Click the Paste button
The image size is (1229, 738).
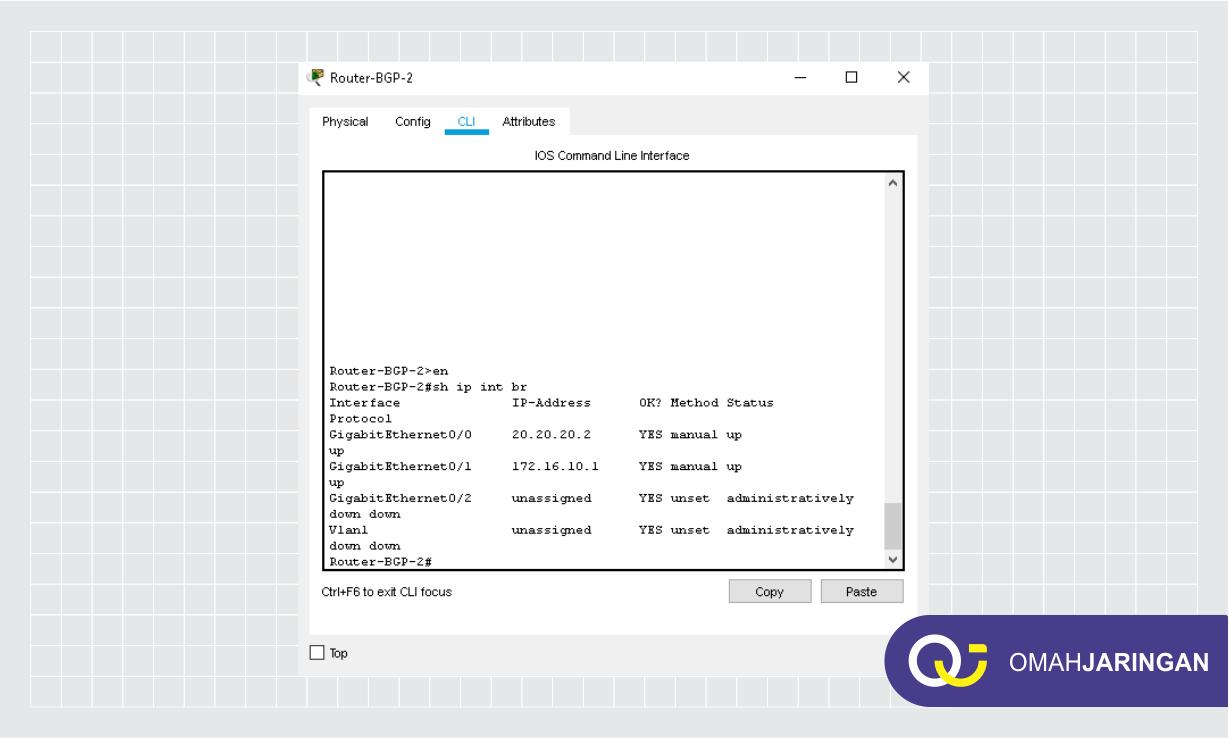pyautogui.click(x=861, y=591)
